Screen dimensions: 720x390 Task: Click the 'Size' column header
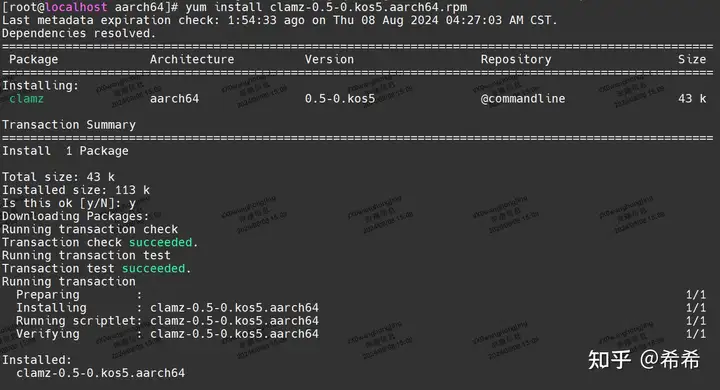(692, 60)
